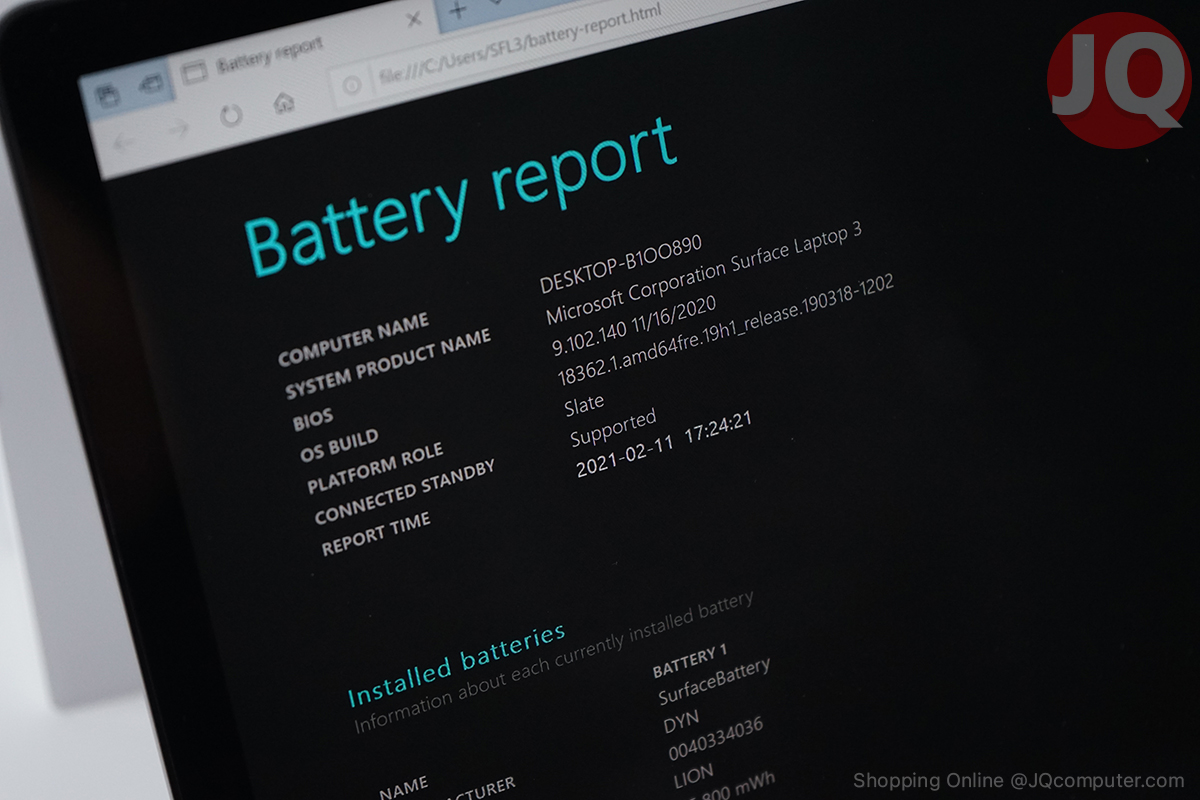This screenshot has height=800, width=1200.
Task: Select Microsoft Corporation Surface Laptop 3 text
Action: coord(705,272)
